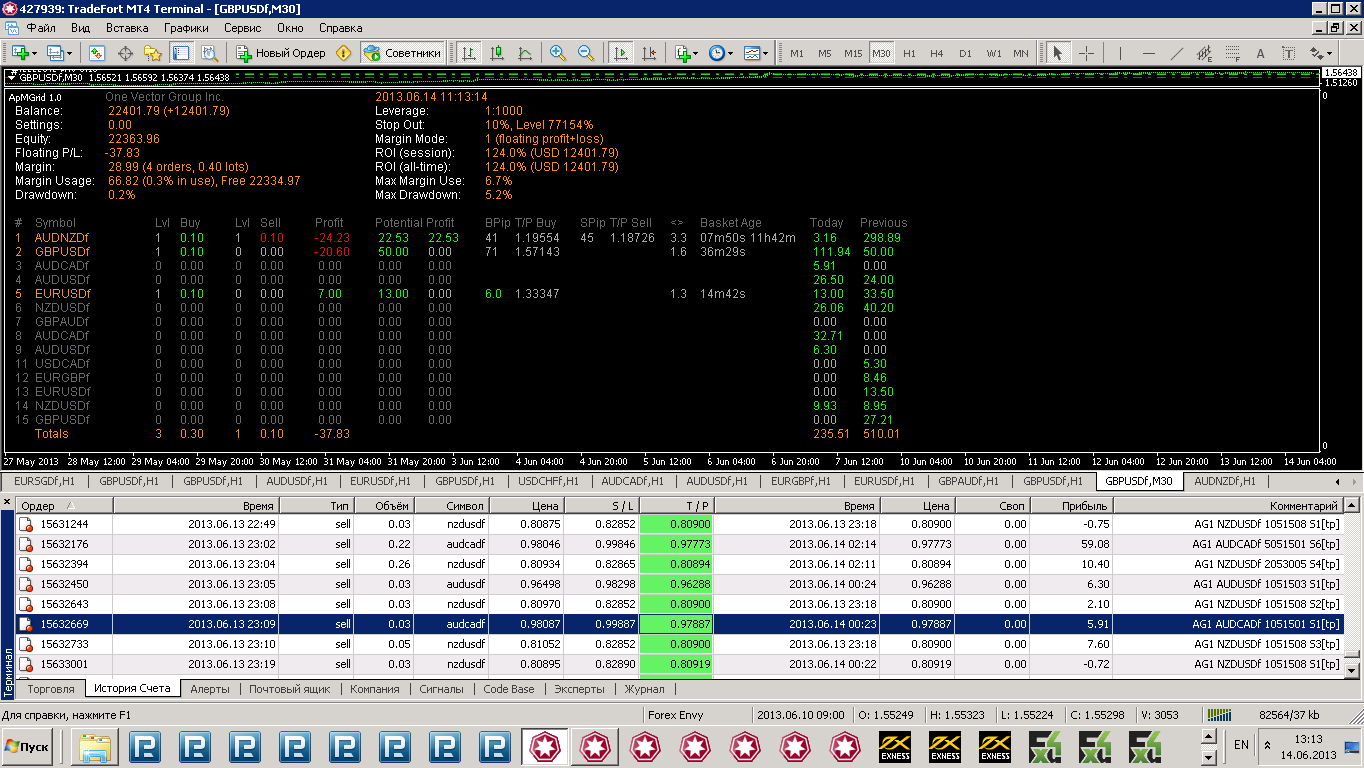Switch chart to bar chart style

click(469, 53)
